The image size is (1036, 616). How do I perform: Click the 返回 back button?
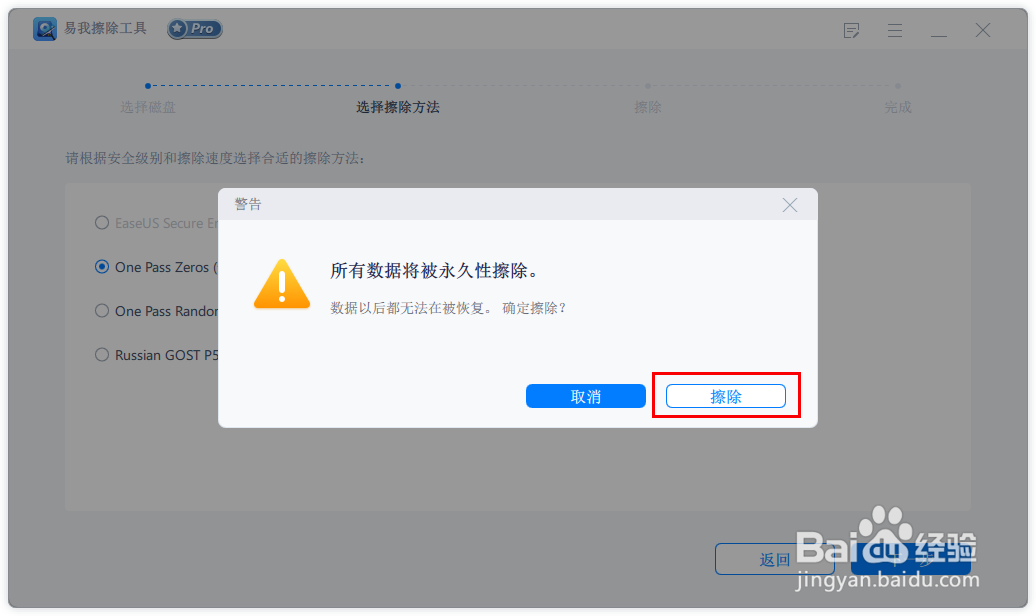pyautogui.click(x=774, y=559)
